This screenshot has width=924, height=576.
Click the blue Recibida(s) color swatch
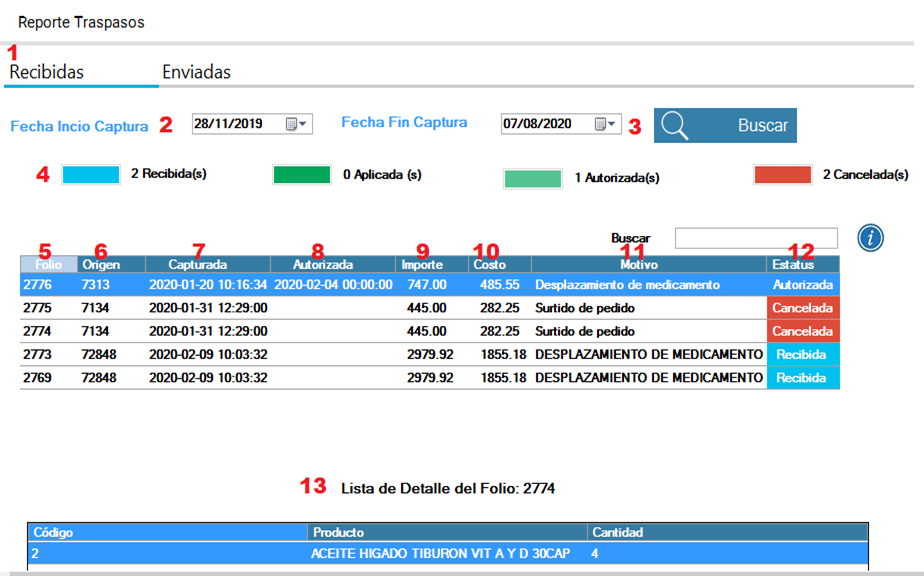pyautogui.click(x=91, y=175)
